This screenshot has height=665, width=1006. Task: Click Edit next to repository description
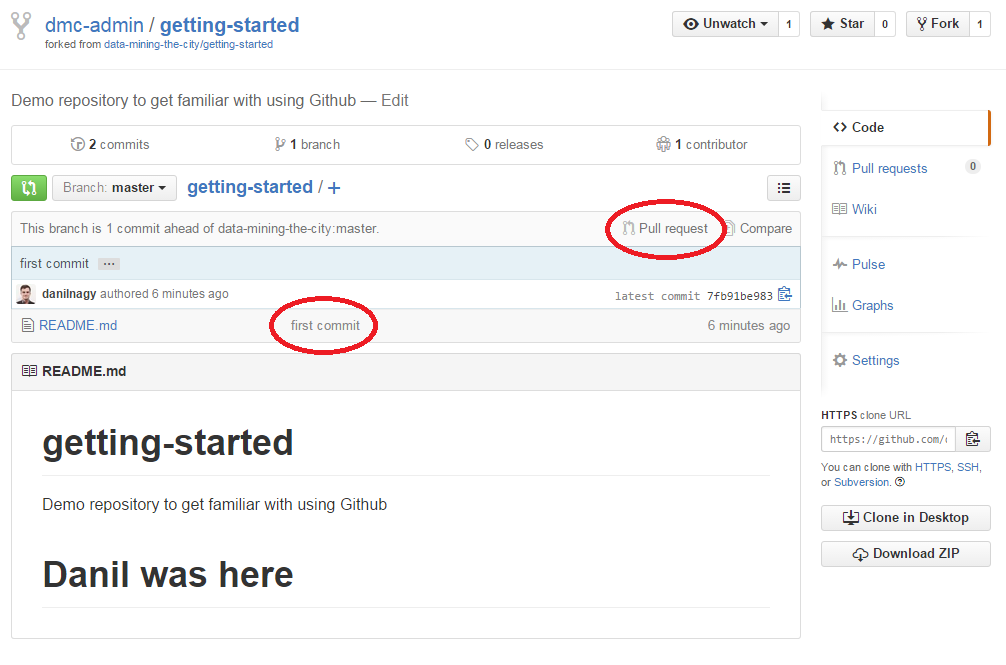395,101
